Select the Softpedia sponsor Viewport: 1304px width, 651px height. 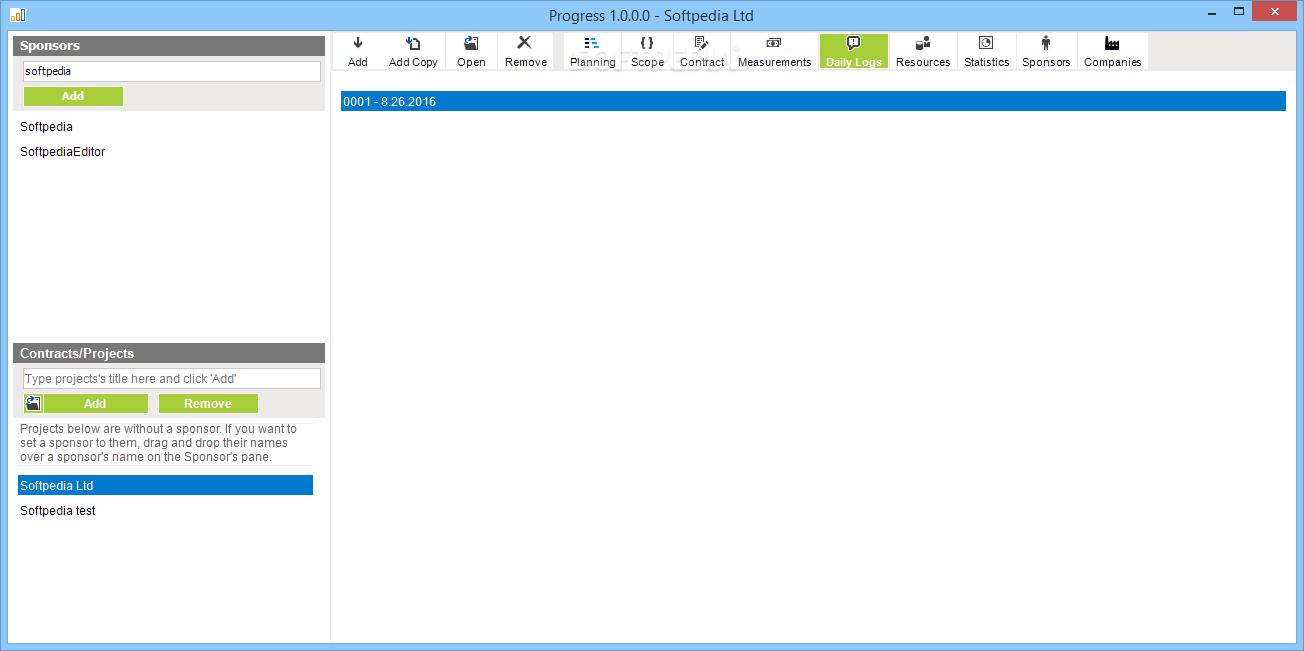[x=166, y=127]
